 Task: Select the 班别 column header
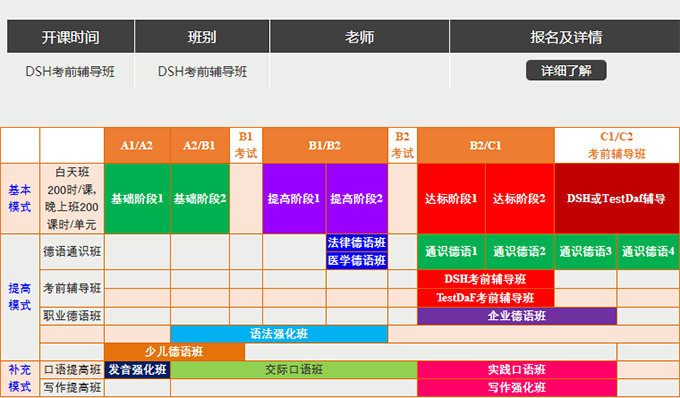coord(202,37)
